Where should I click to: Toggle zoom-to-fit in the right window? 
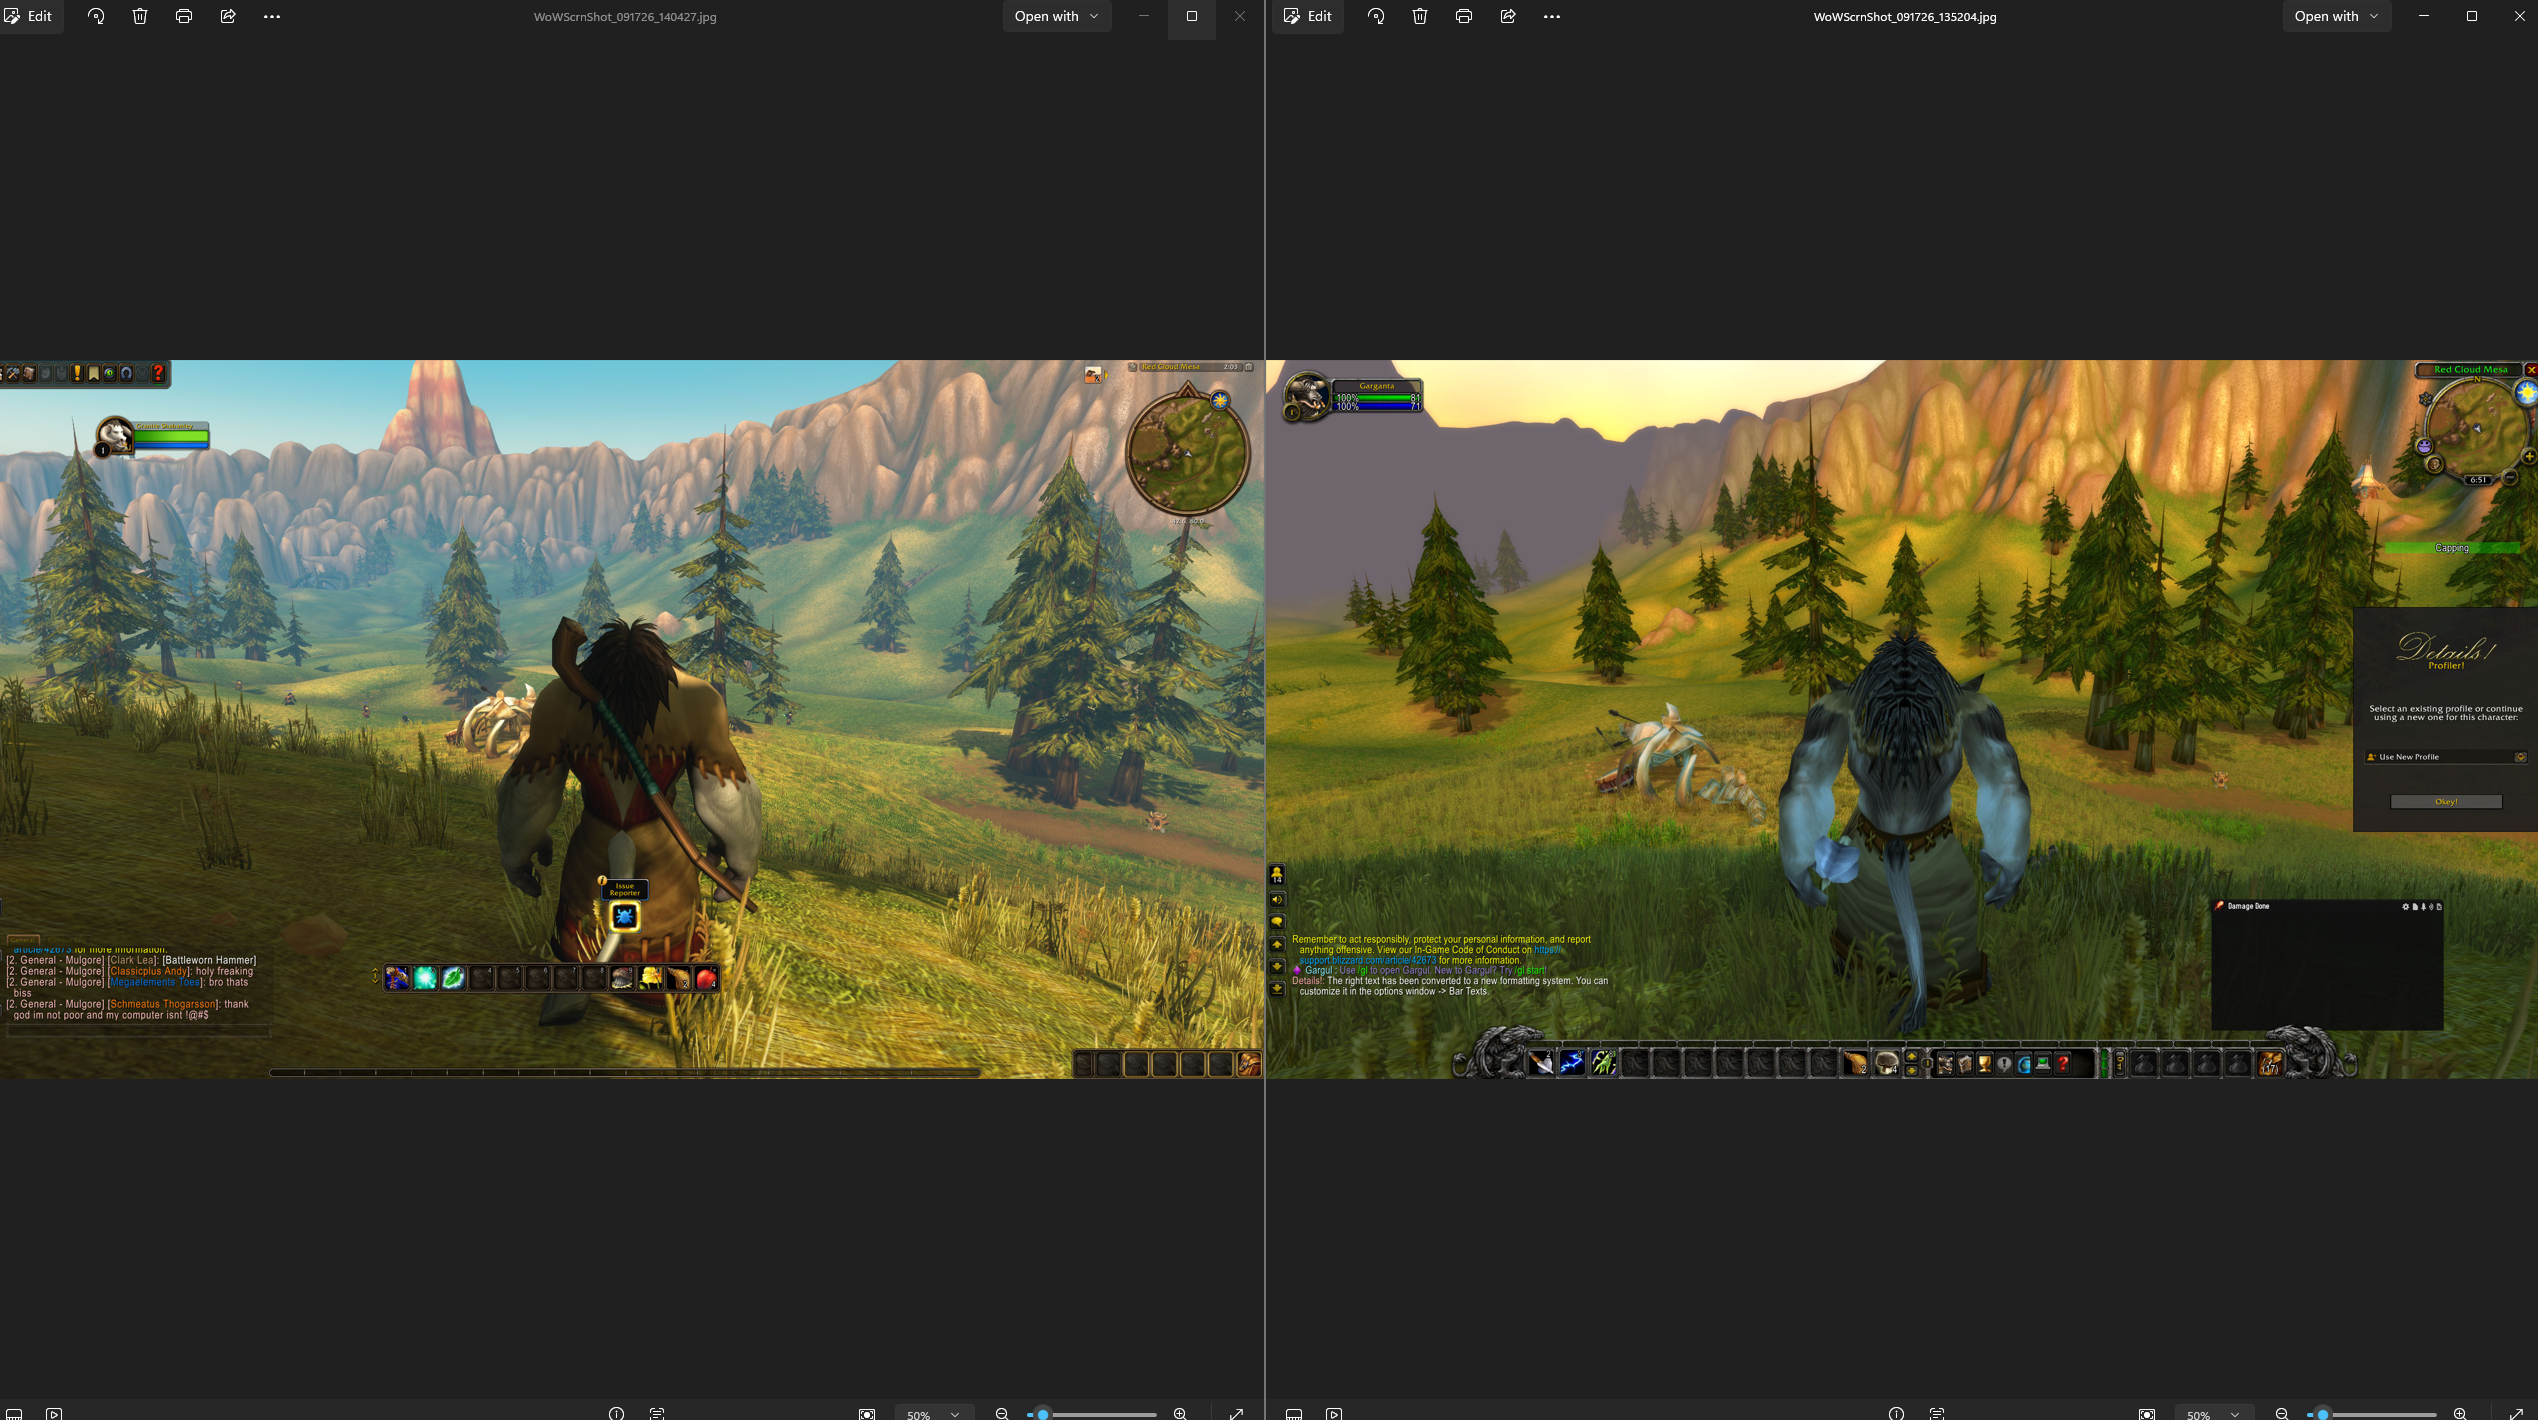(2147, 1413)
